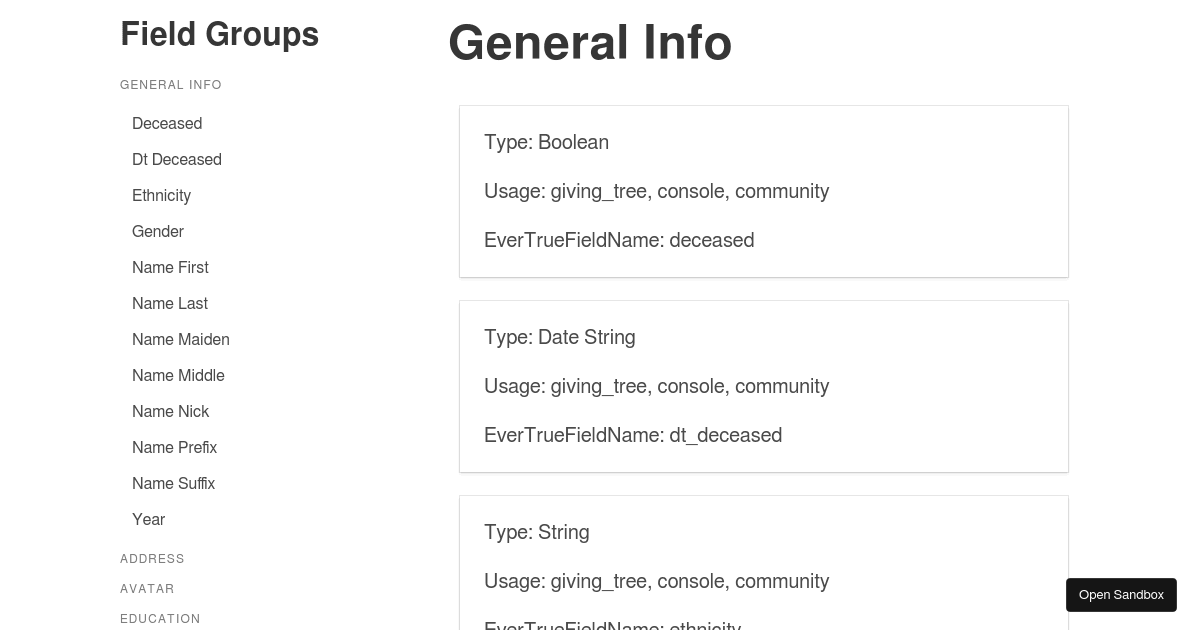This screenshot has width=1200, height=630.
Task: Click the Field Groups heading
Action: 219,33
